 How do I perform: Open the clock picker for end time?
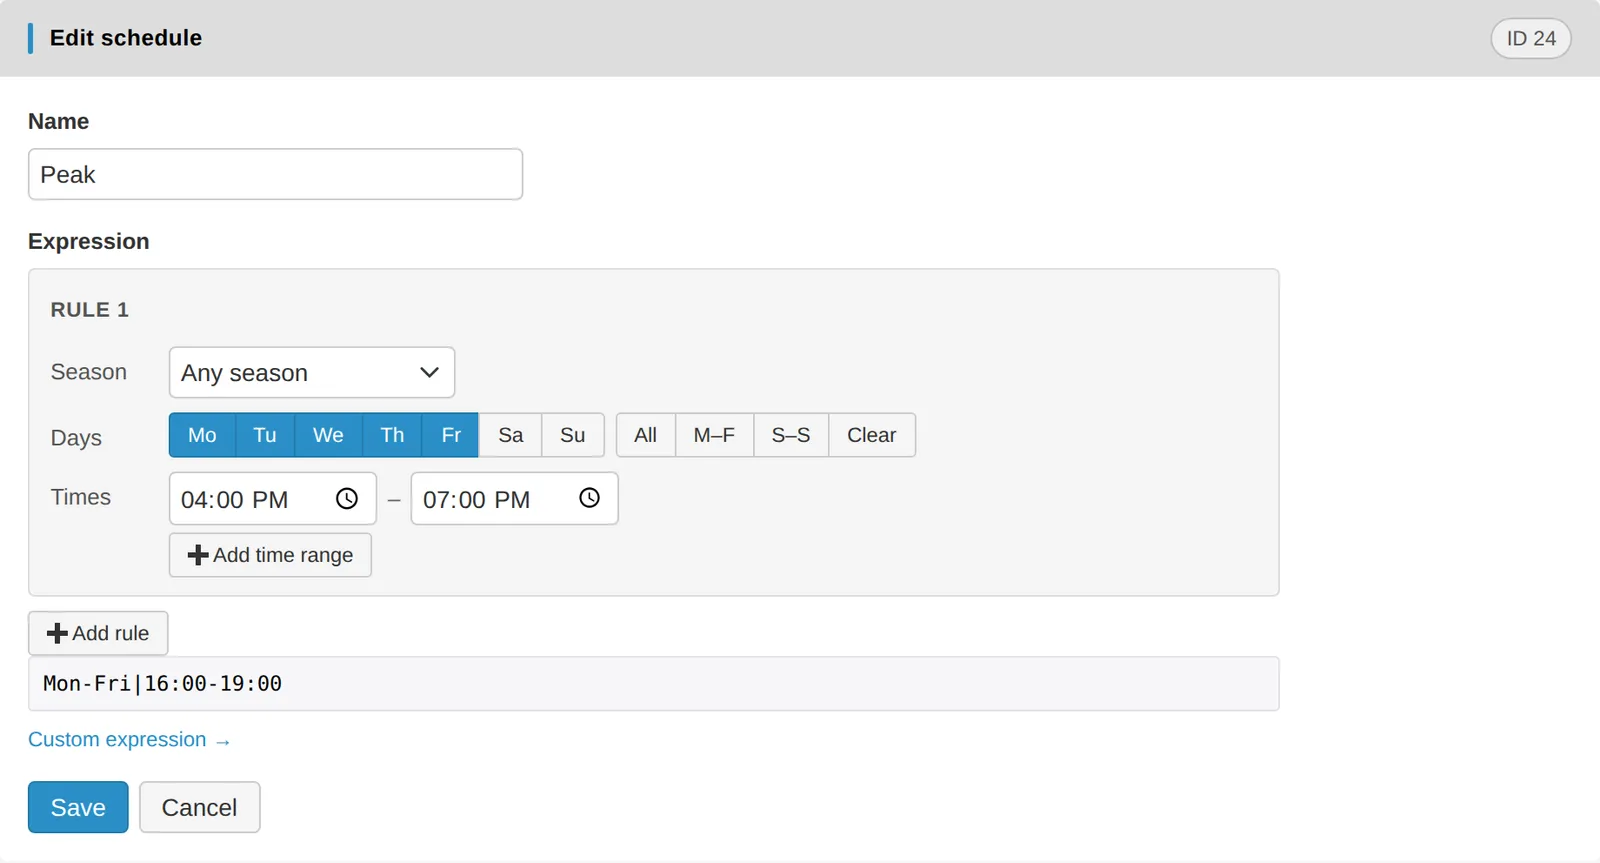pyautogui.click(x=589, y=498)
